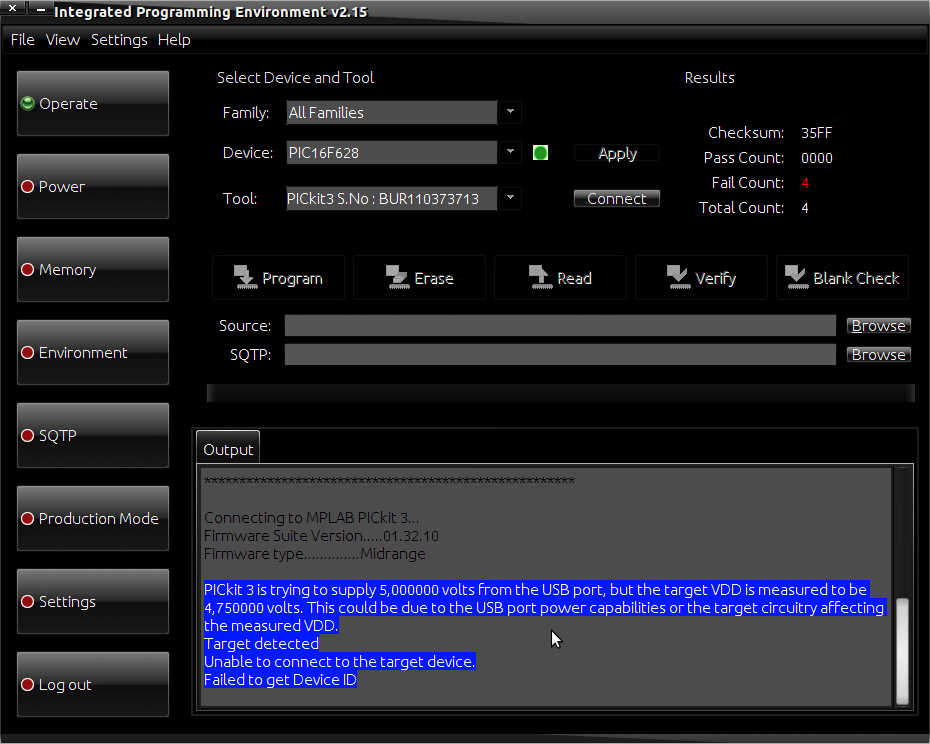Click green device status indicator
This screenshot has height=744, width=930.
point(540,152)
